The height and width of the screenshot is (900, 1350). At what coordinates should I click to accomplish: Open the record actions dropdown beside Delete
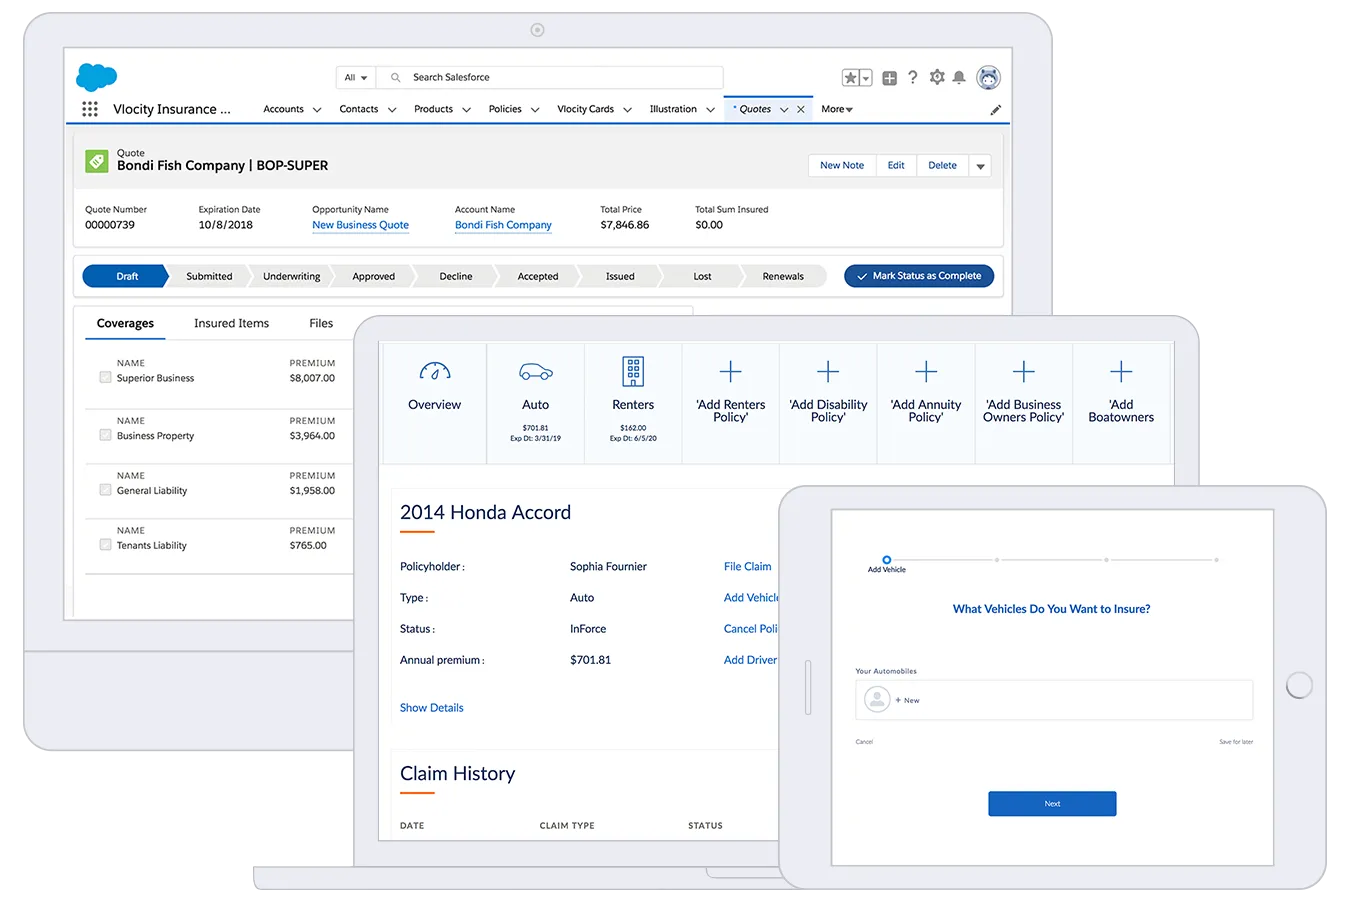coord(980,166)
